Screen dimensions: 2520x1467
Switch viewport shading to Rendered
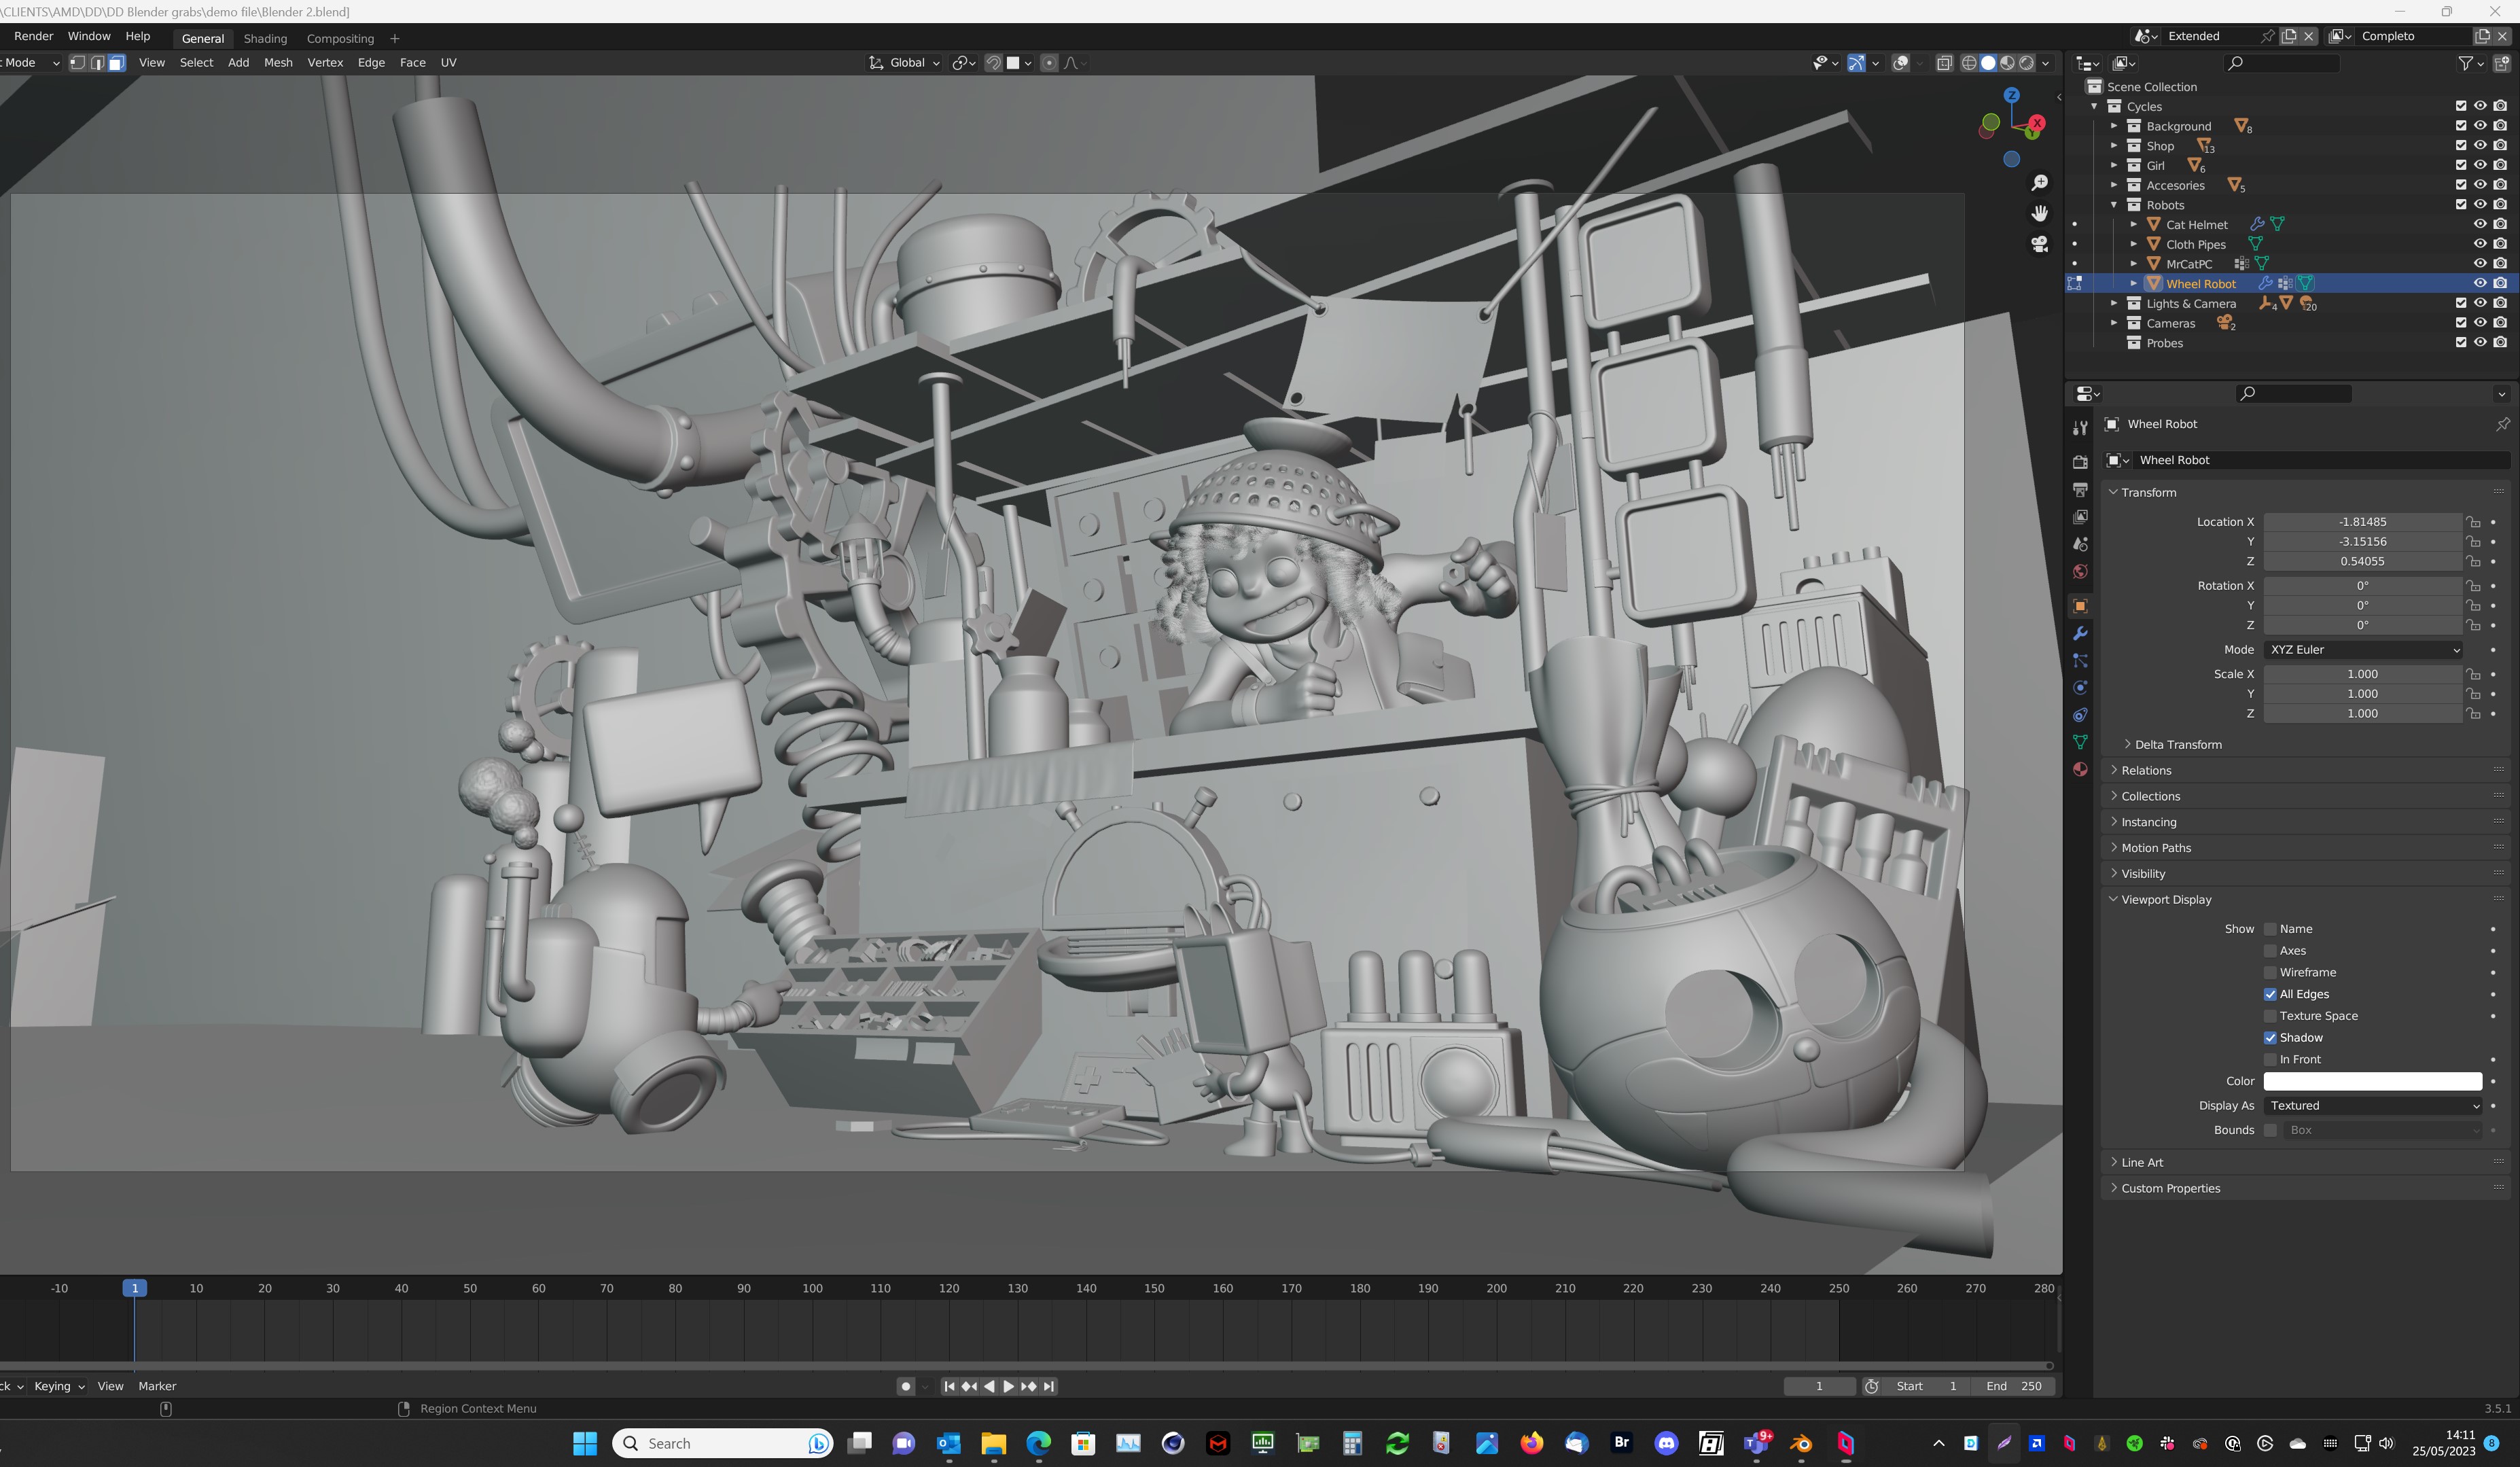click(2026, 63)
